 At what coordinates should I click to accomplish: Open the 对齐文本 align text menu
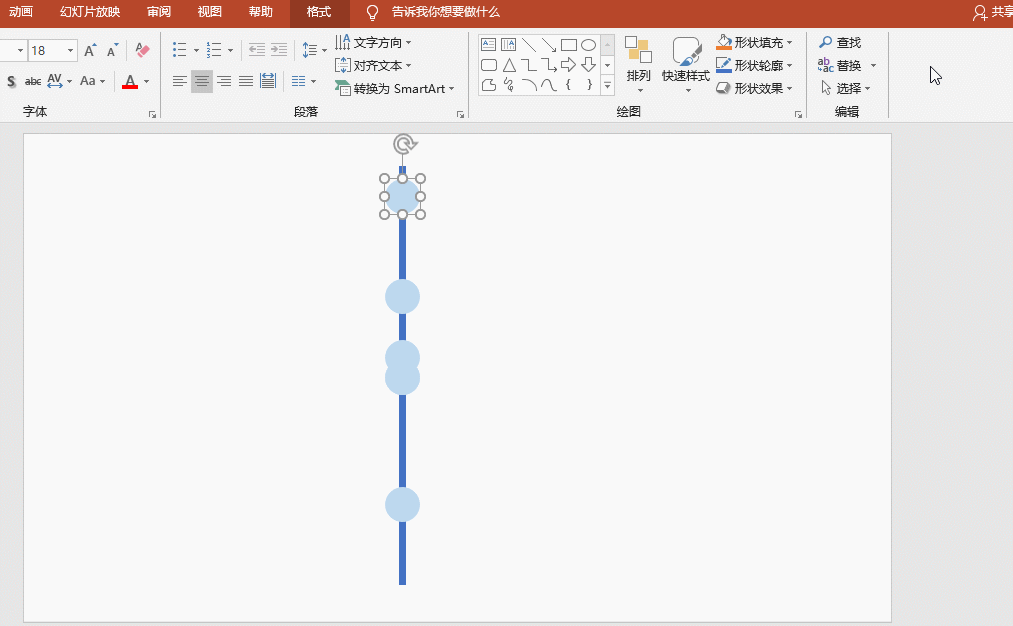click(x=373, y=66)
